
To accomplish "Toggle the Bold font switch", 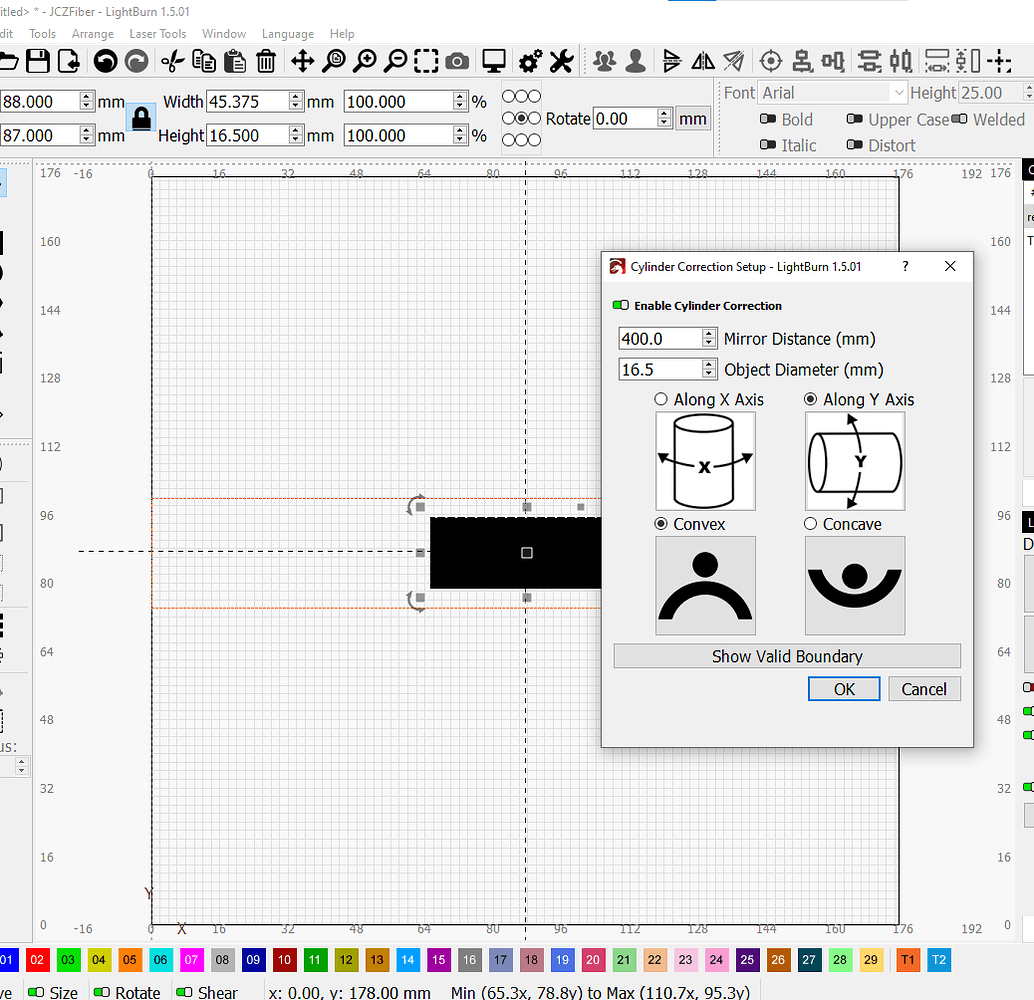I will pos(768,119).
